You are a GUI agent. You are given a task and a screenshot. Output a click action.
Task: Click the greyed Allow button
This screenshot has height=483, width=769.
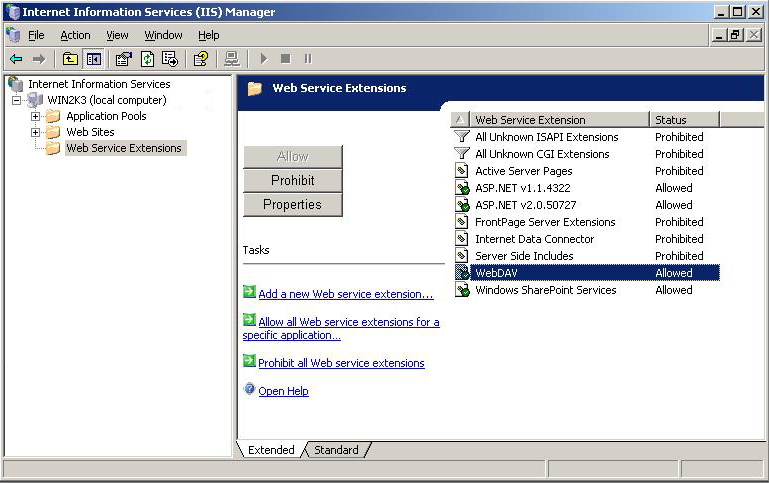(x=293, y=156)
